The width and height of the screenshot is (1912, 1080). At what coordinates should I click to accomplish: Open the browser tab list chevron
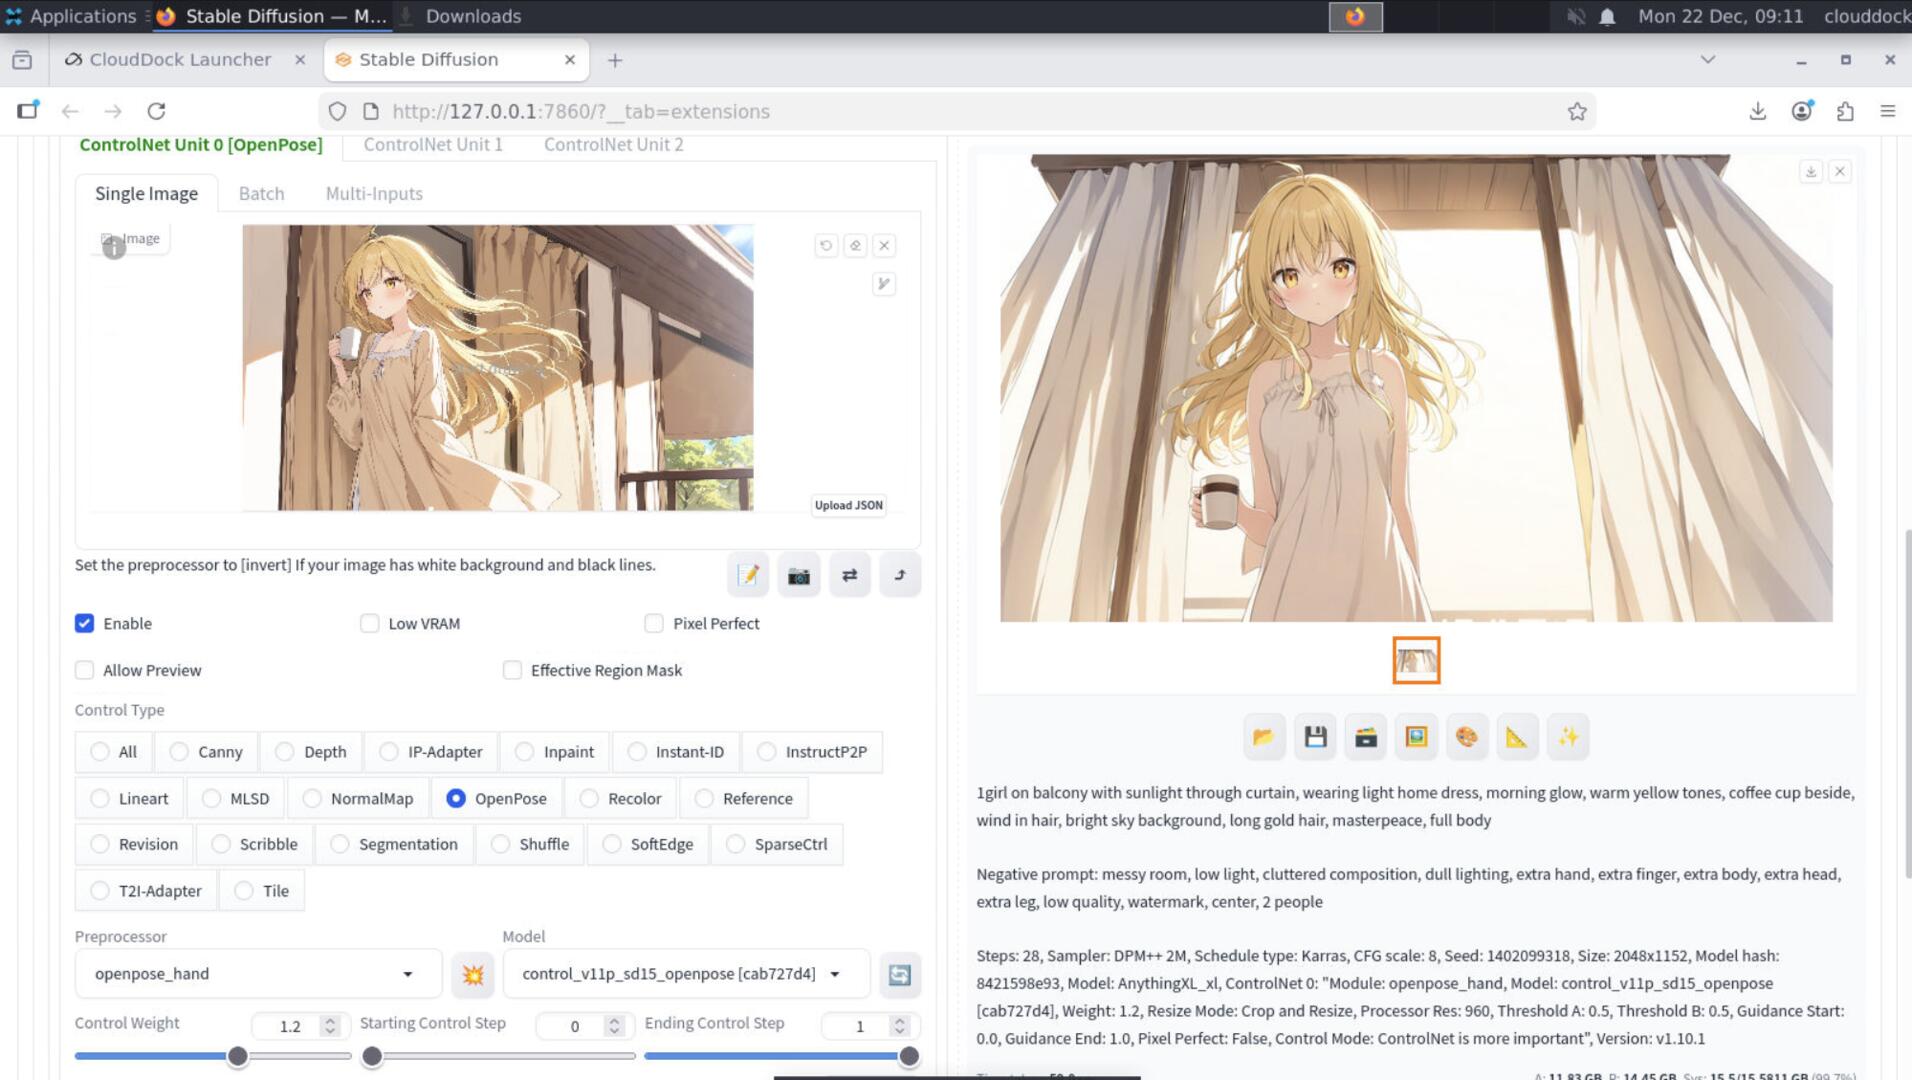coord(1707,60)
